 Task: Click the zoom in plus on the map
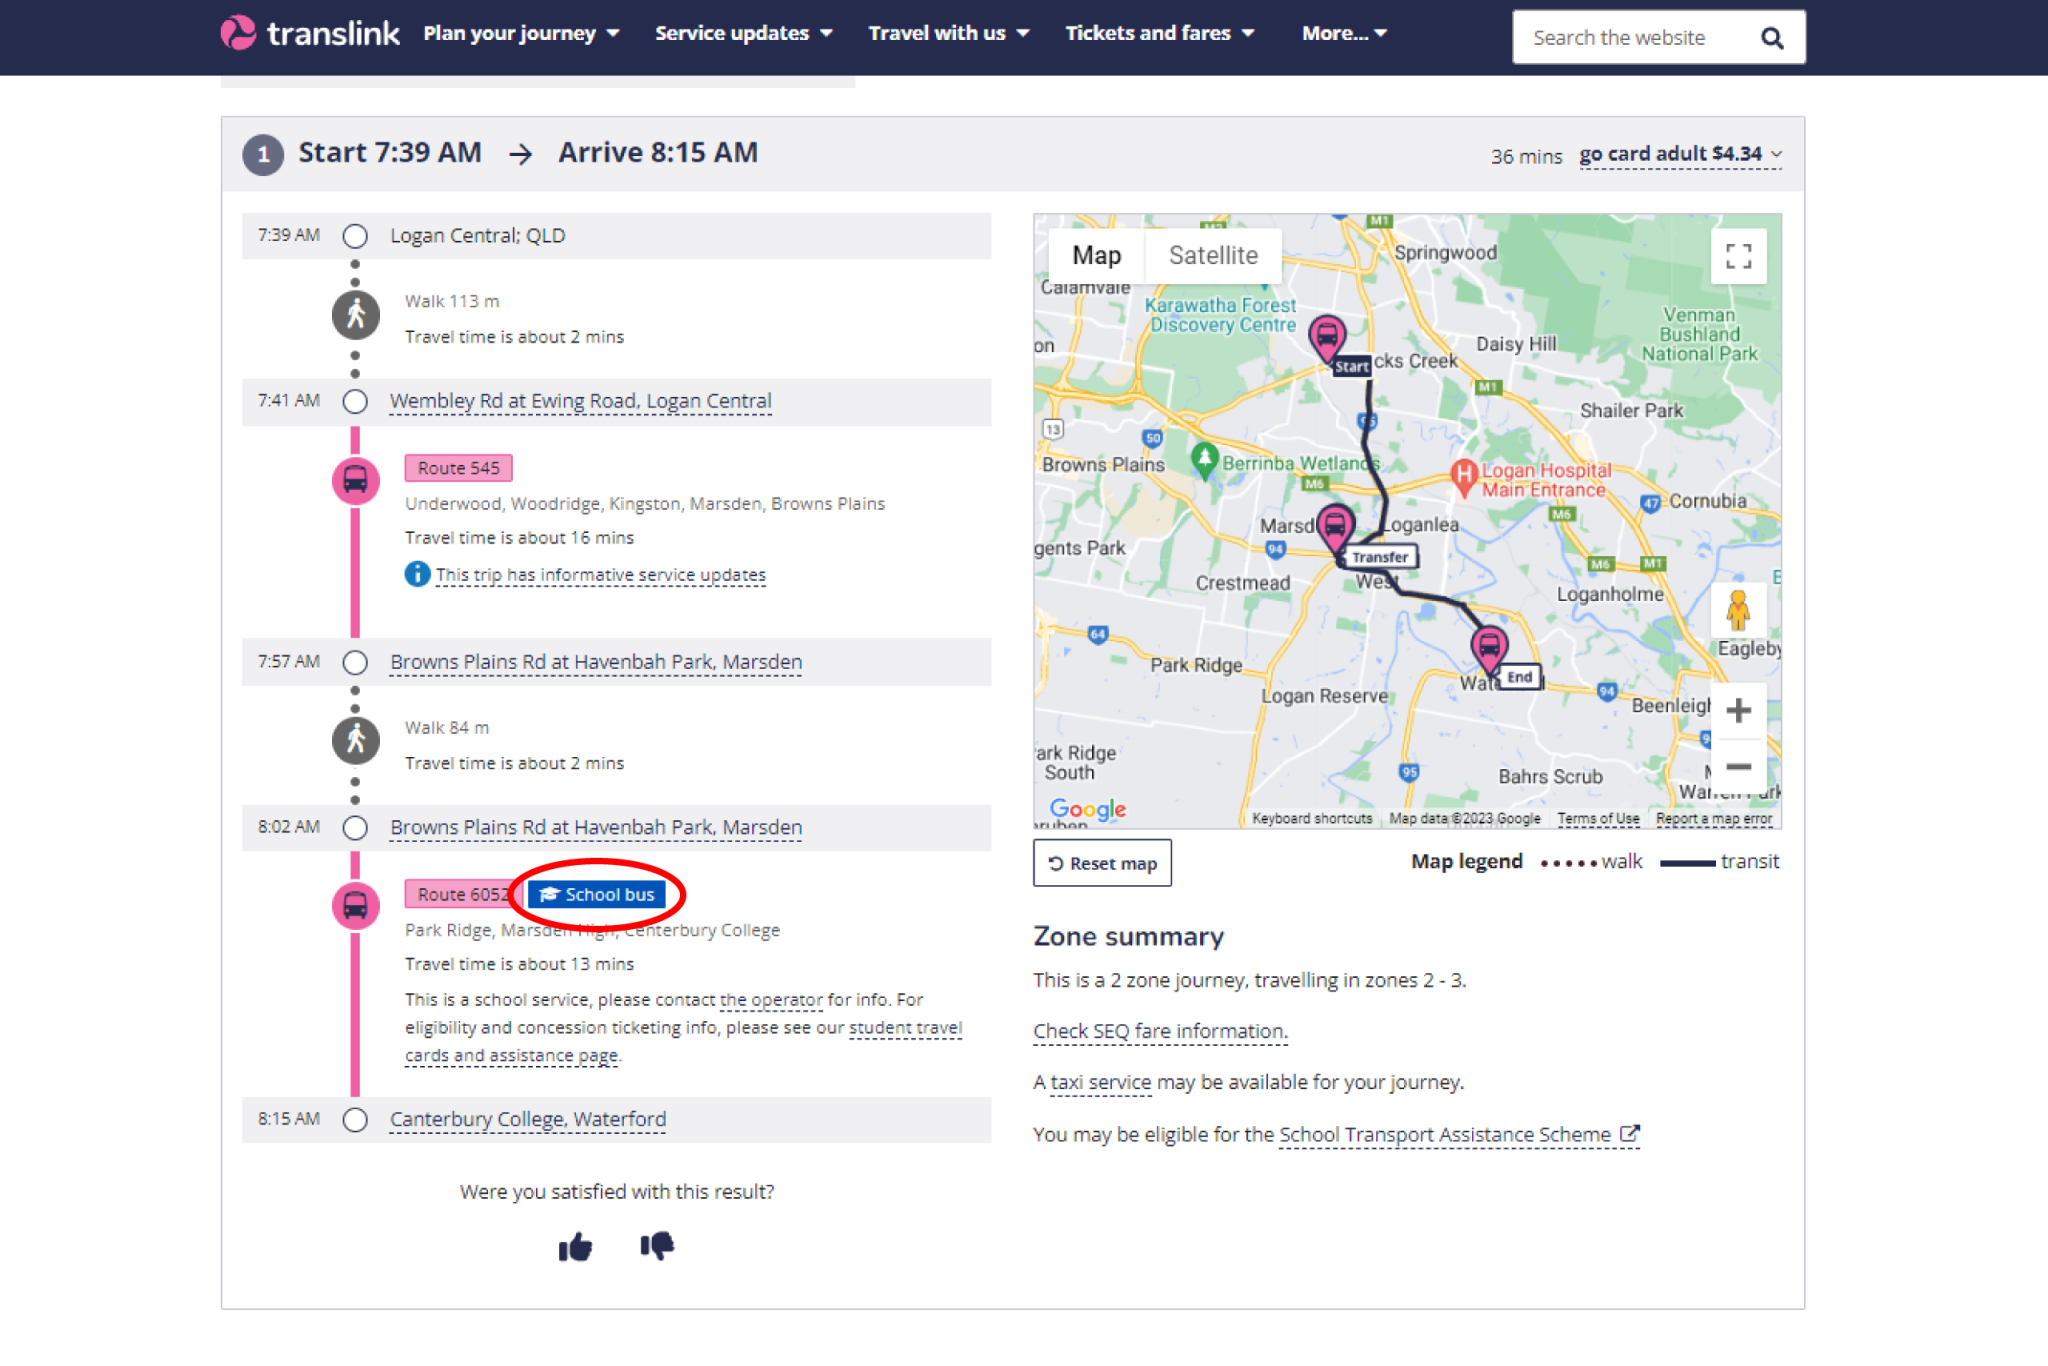(1739, 710)
